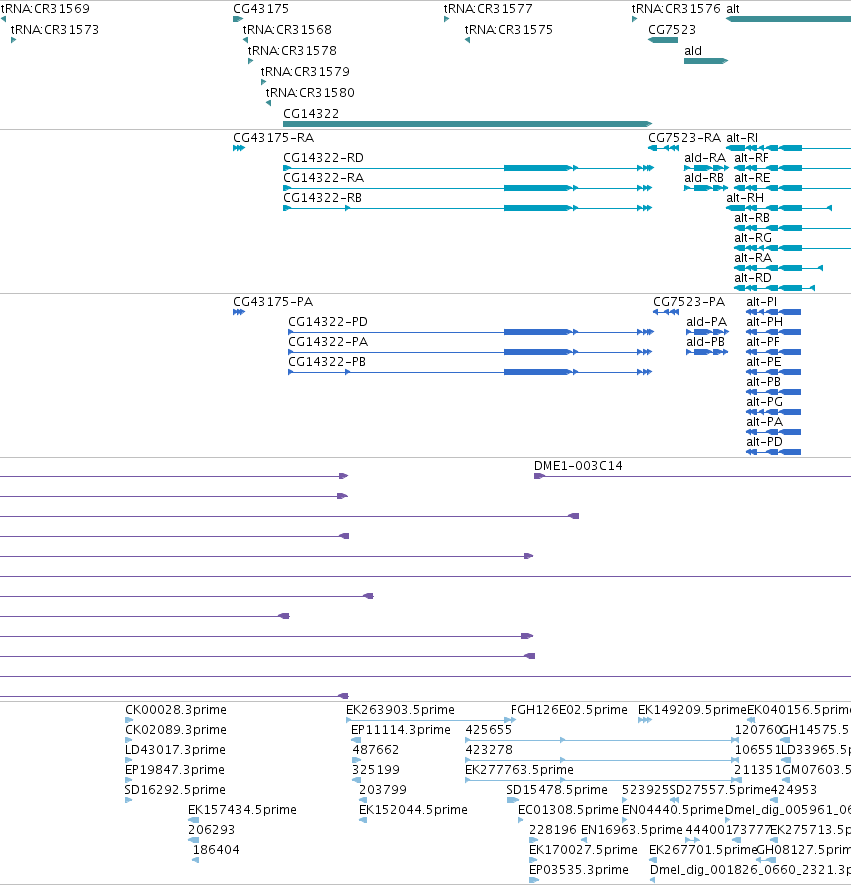Click the long CG14322 gene bar
The width and height of the screenshot is (851, 885).
pyautogui.click(x=467, y=124)
